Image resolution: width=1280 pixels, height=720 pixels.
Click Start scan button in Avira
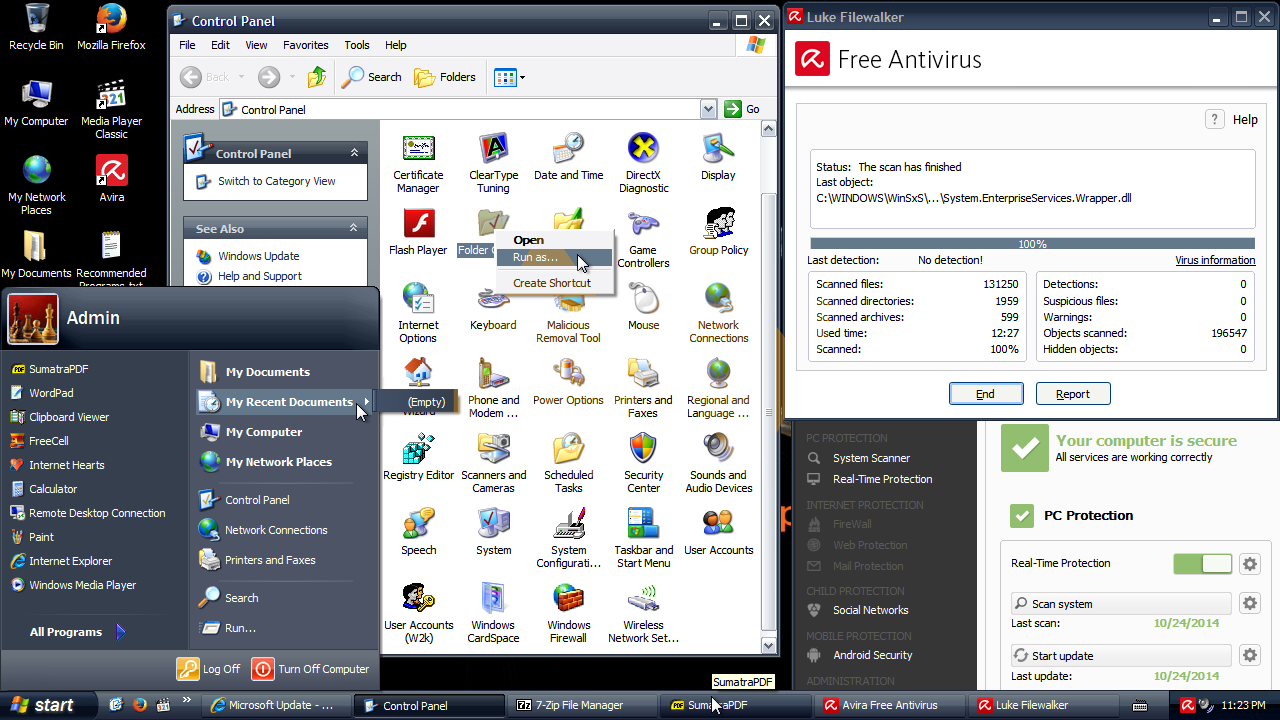tap(1121, 604)
